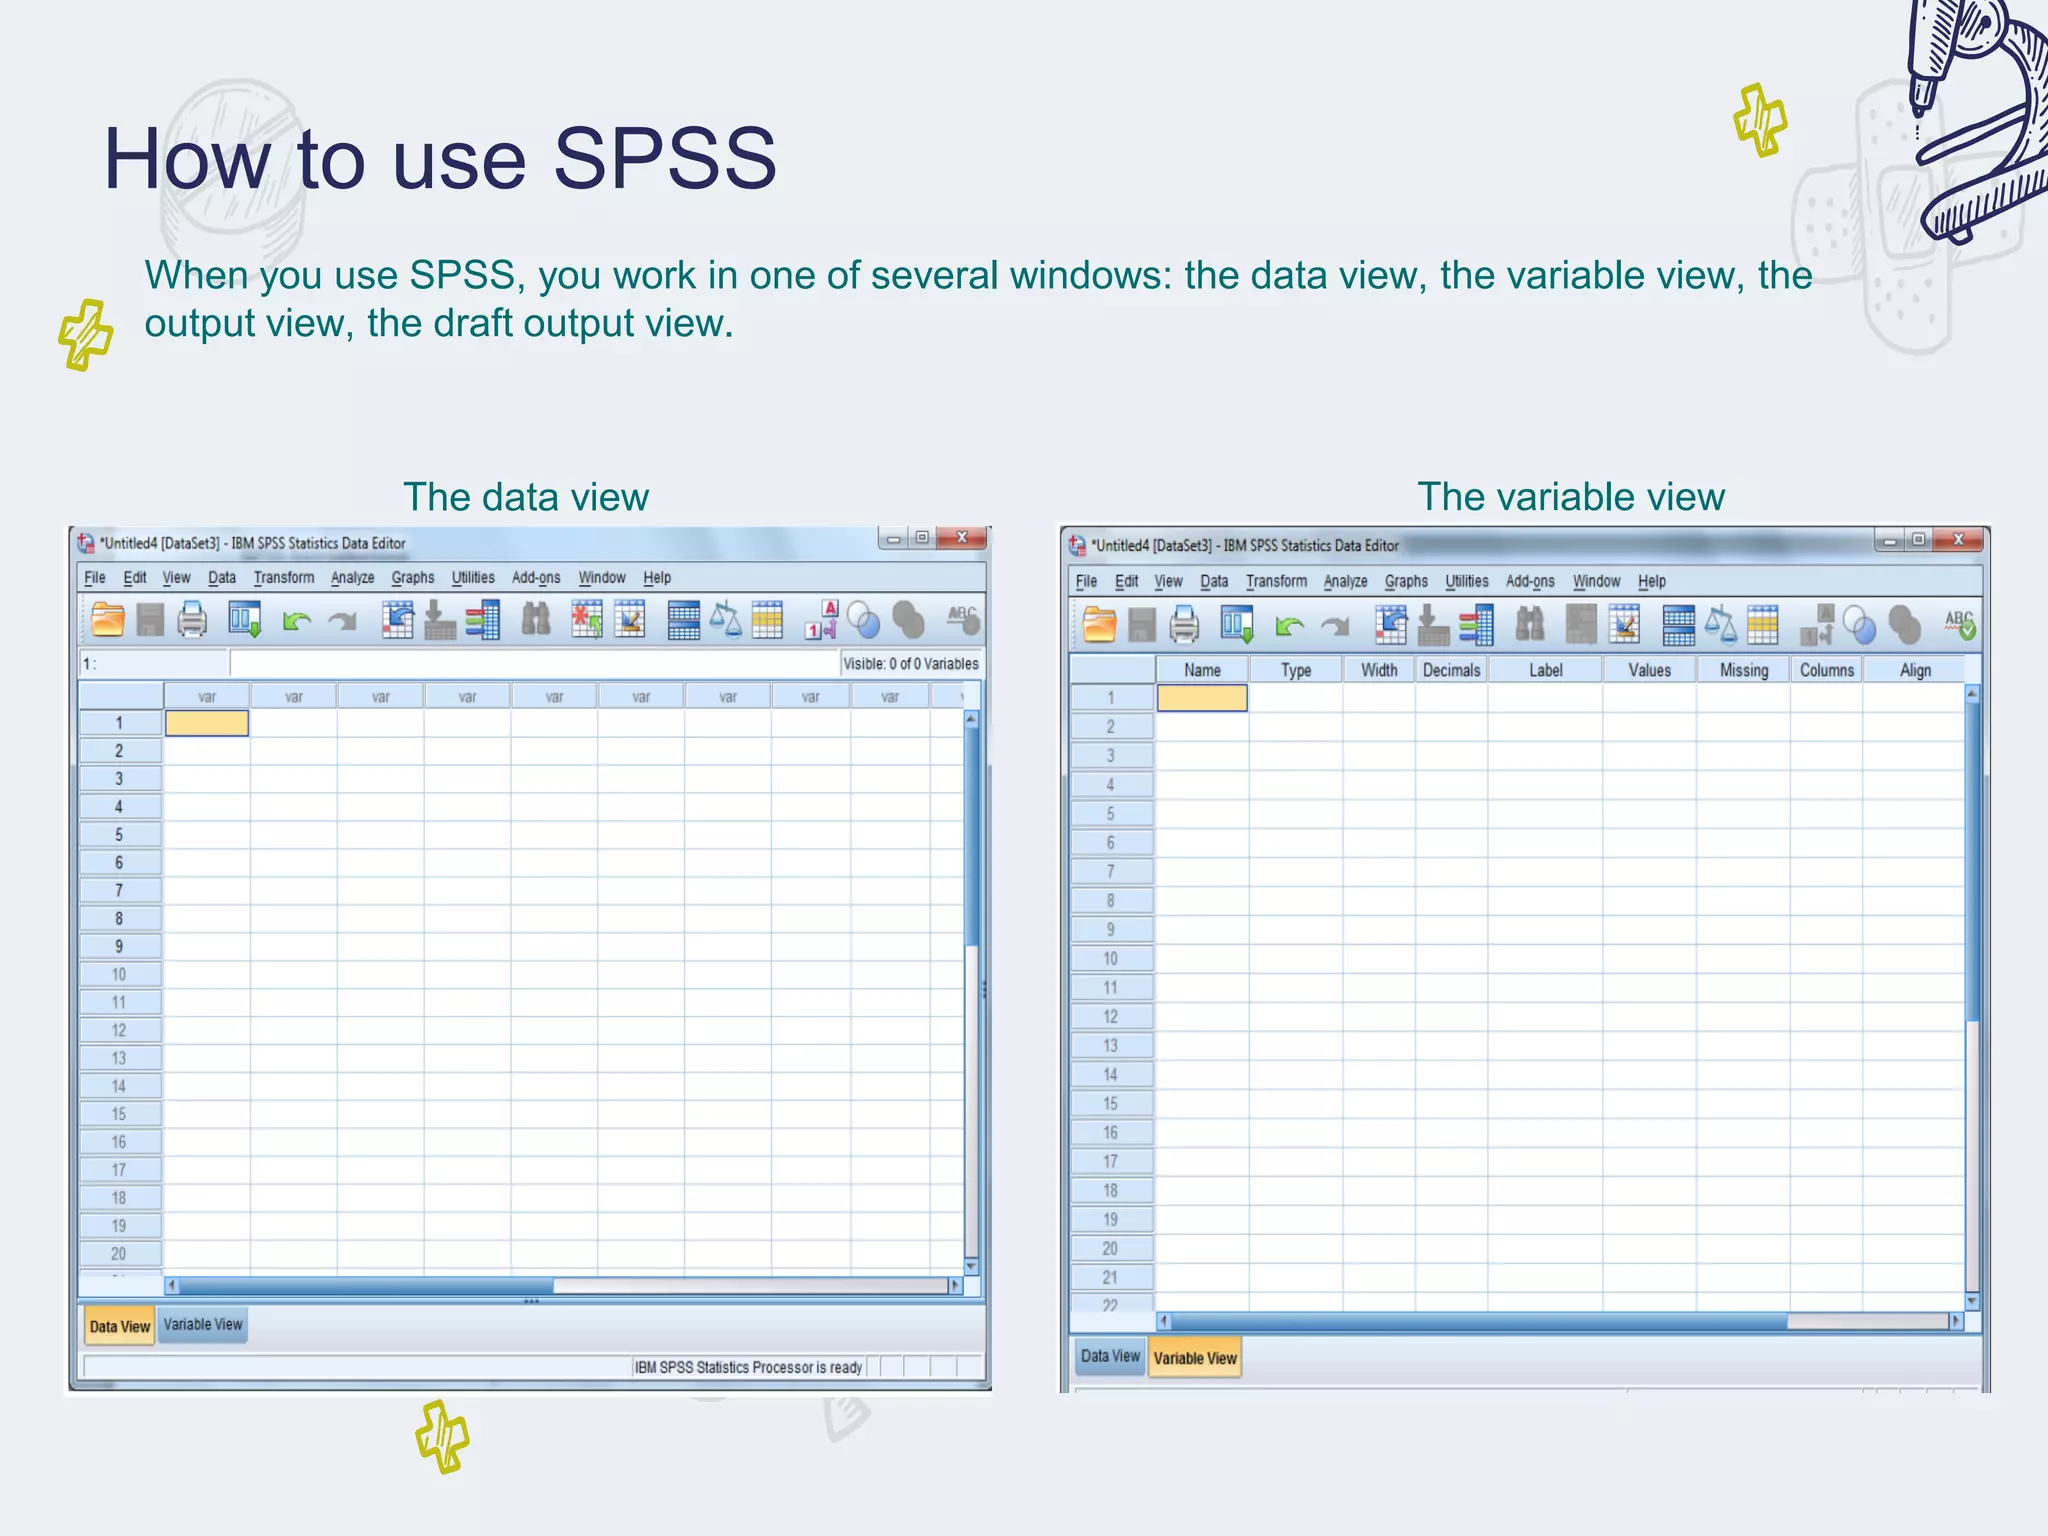The image size is (2048, 1536).
Task: Click vertical scrollbar in data view window
Action: coord(971,993)
